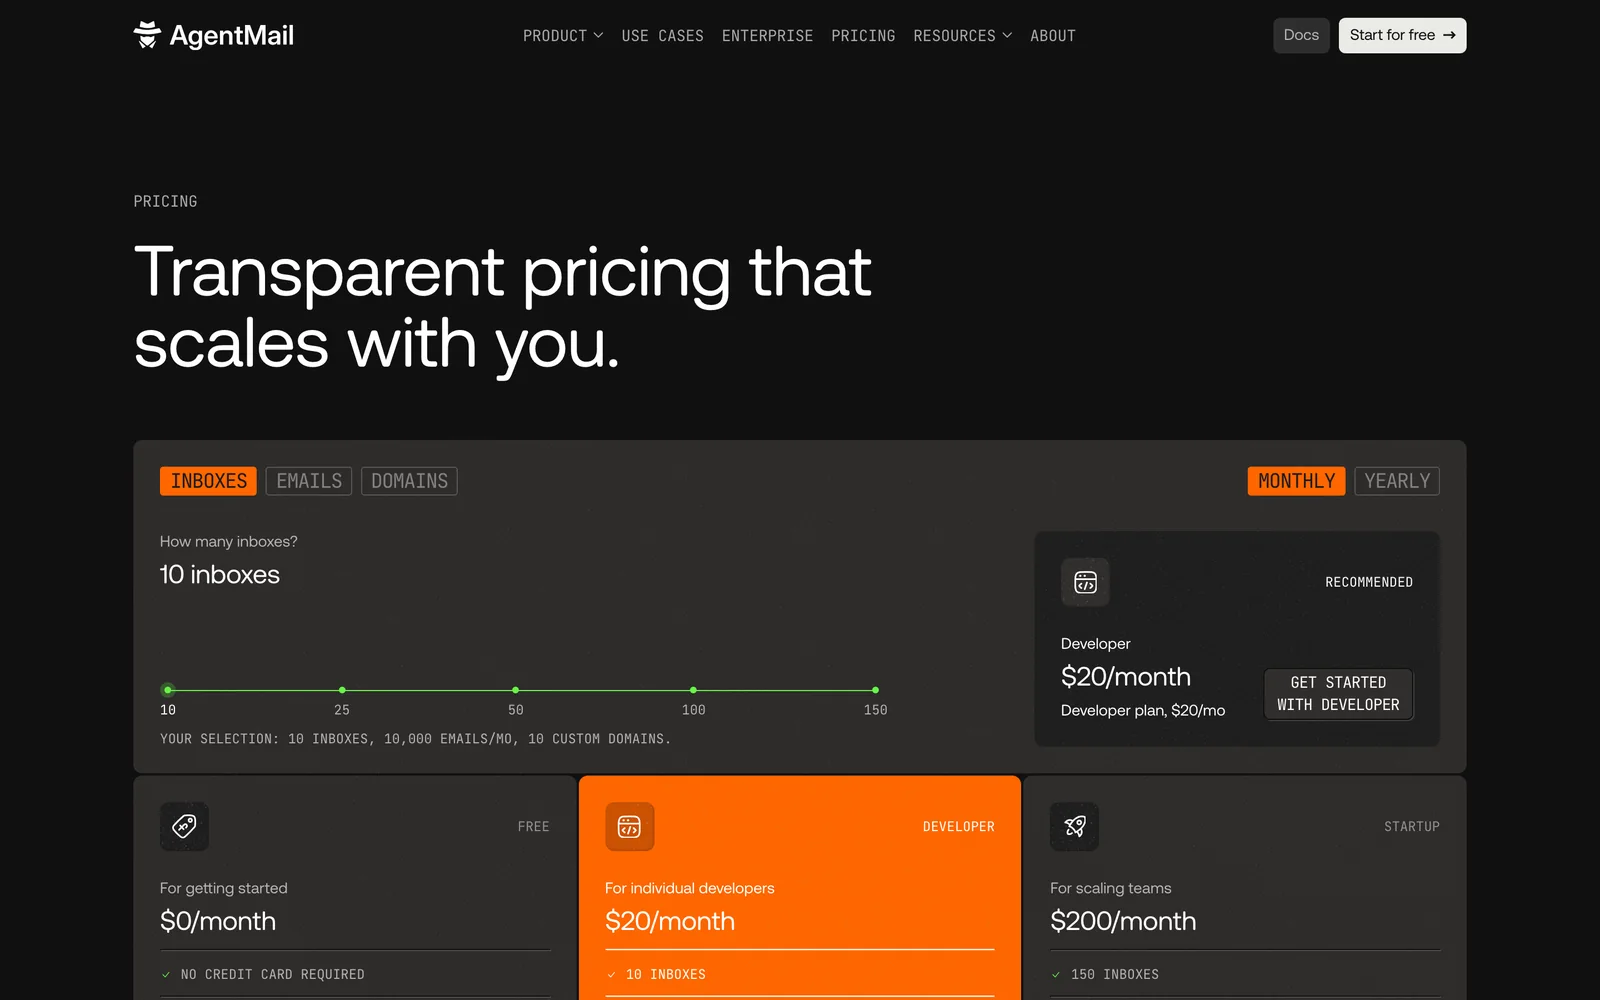Select the 100 inboxes slider stop
This screenshot has height=1000, width=1600.
[693, 690]
